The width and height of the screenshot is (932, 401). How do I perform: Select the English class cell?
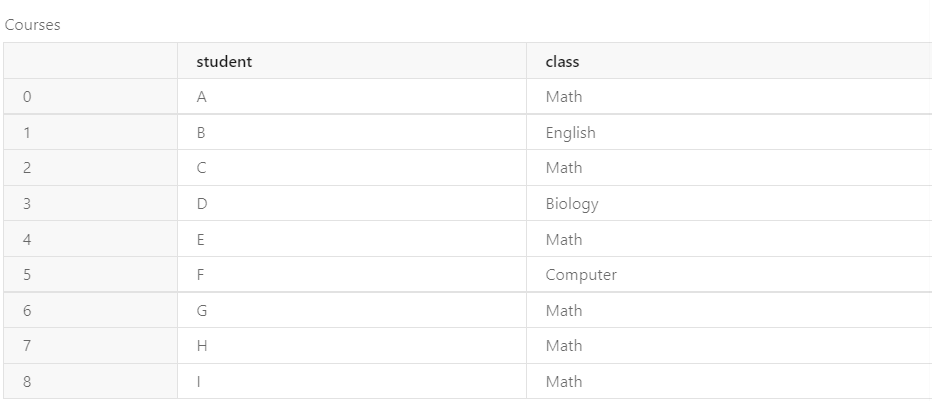point(570,133)
